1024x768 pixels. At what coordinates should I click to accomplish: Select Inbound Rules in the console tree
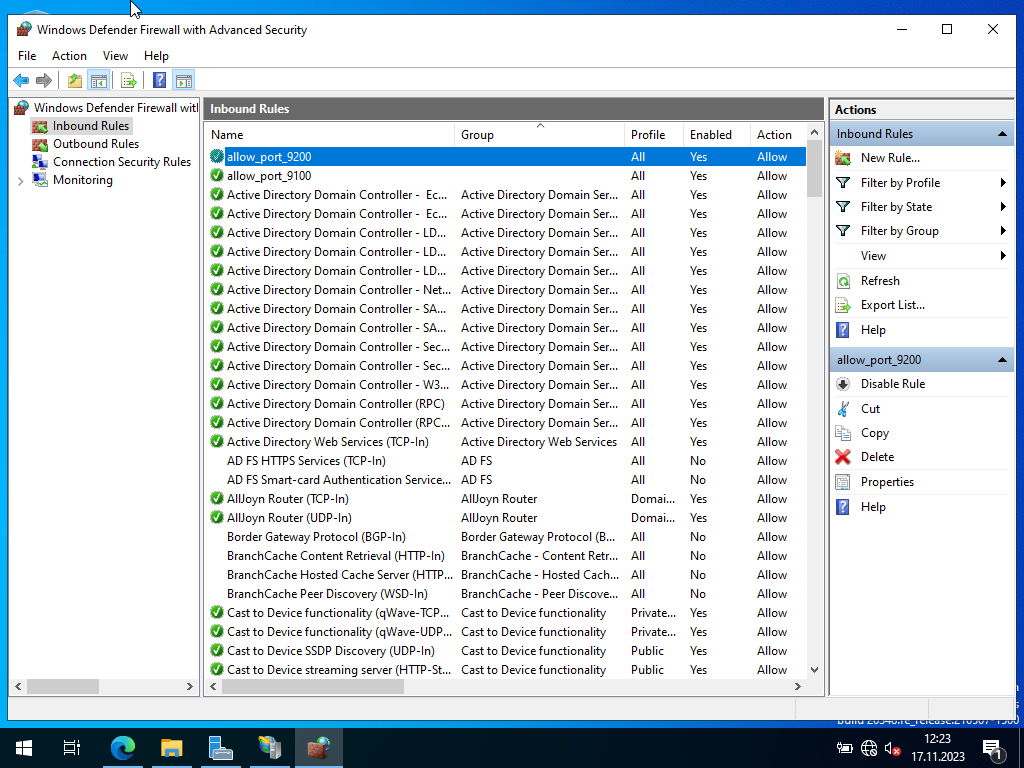(x=91, y=126)
